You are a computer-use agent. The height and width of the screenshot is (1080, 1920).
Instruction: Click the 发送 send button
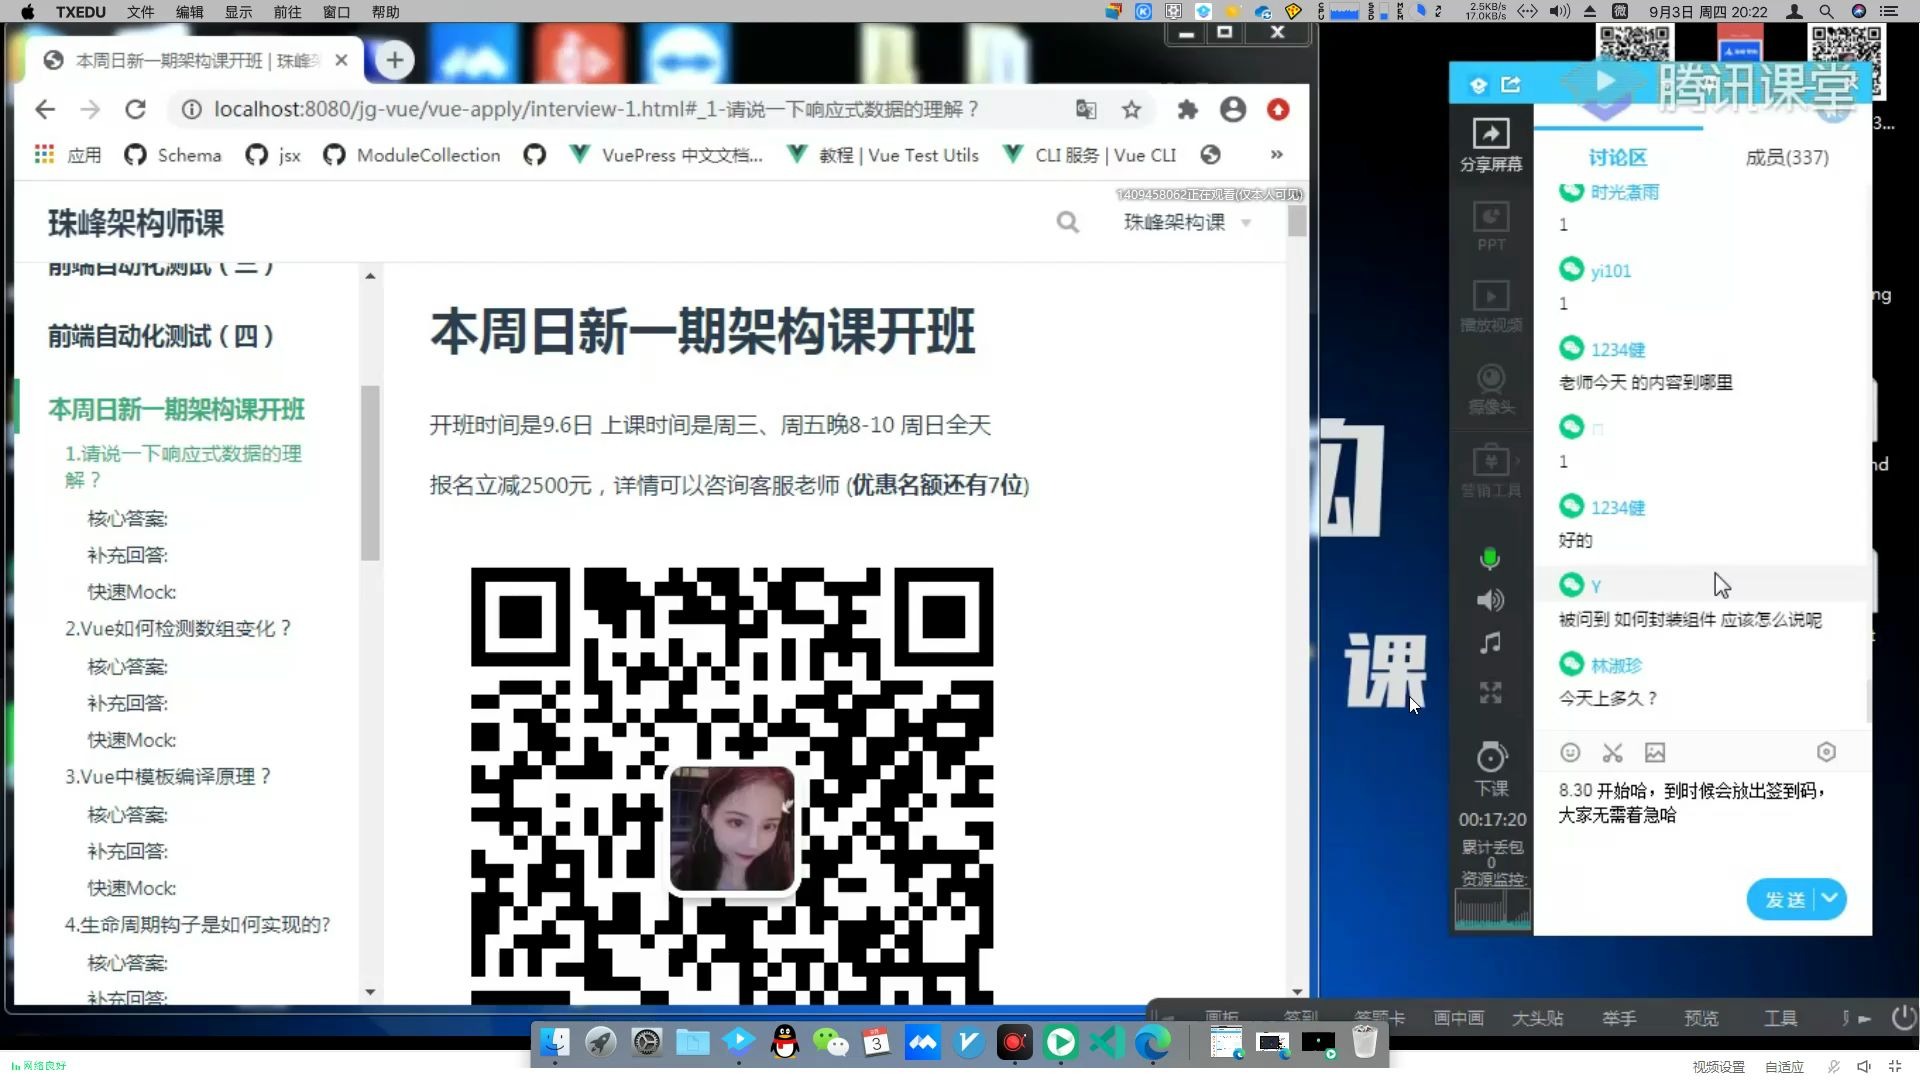tap(1783, 899)
